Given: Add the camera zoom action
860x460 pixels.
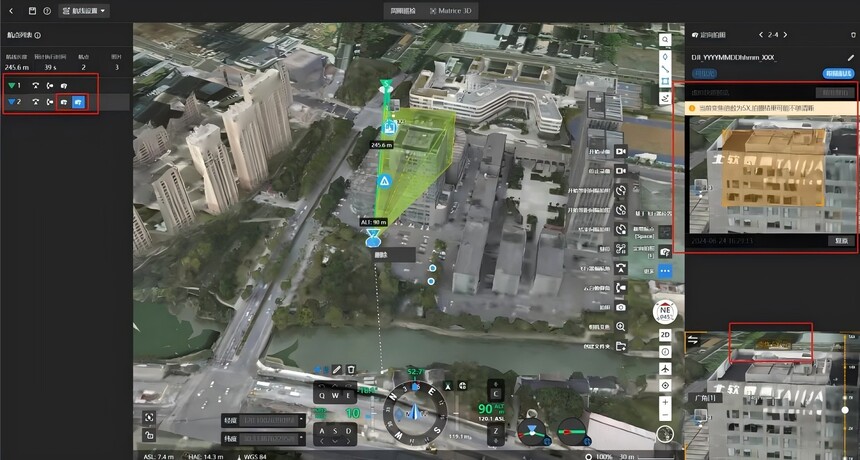Looking at the screenshot, I should point(621,327).
